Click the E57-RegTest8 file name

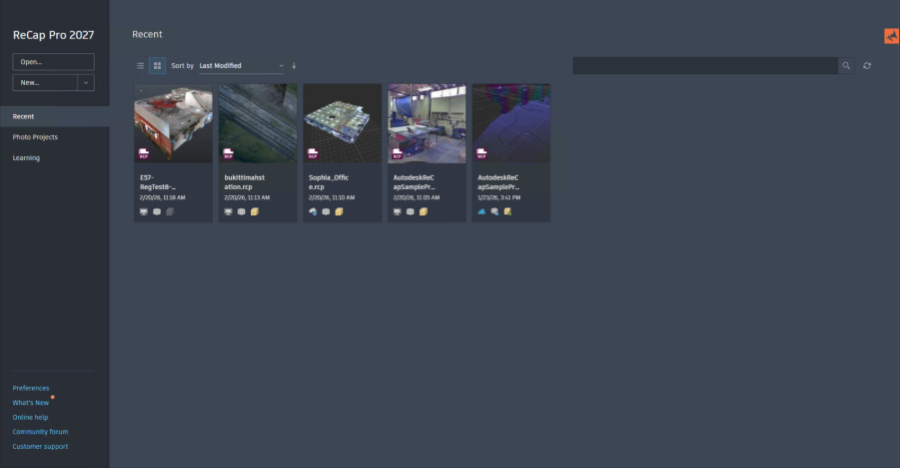(158, 183)
